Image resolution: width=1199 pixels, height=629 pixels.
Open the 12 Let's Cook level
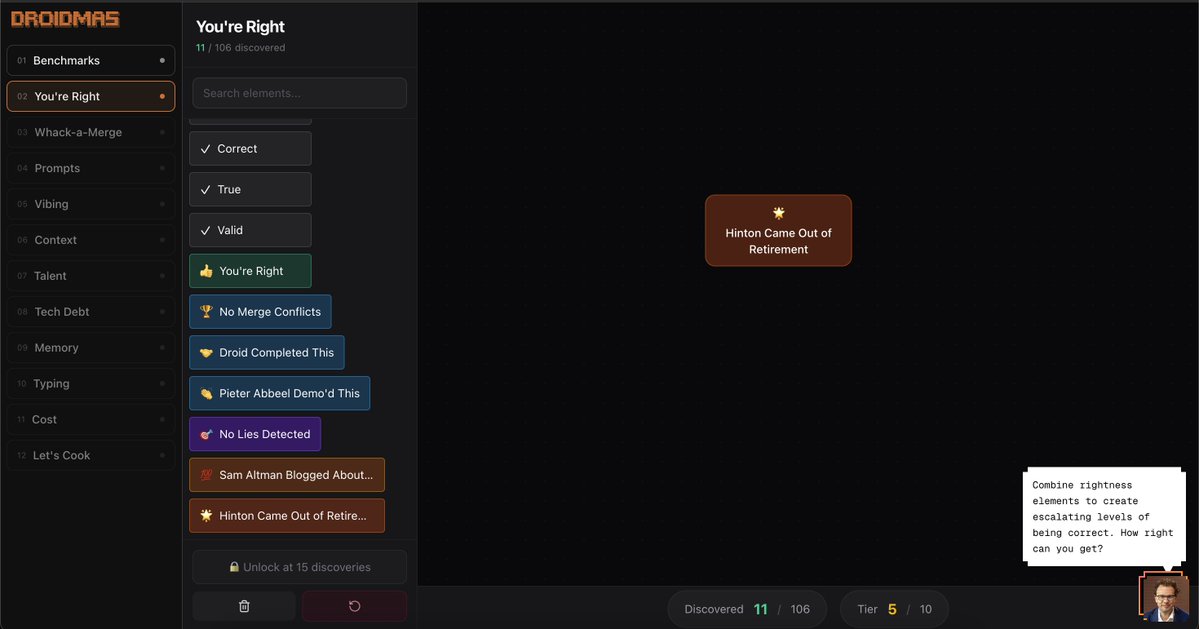[91, 456]
